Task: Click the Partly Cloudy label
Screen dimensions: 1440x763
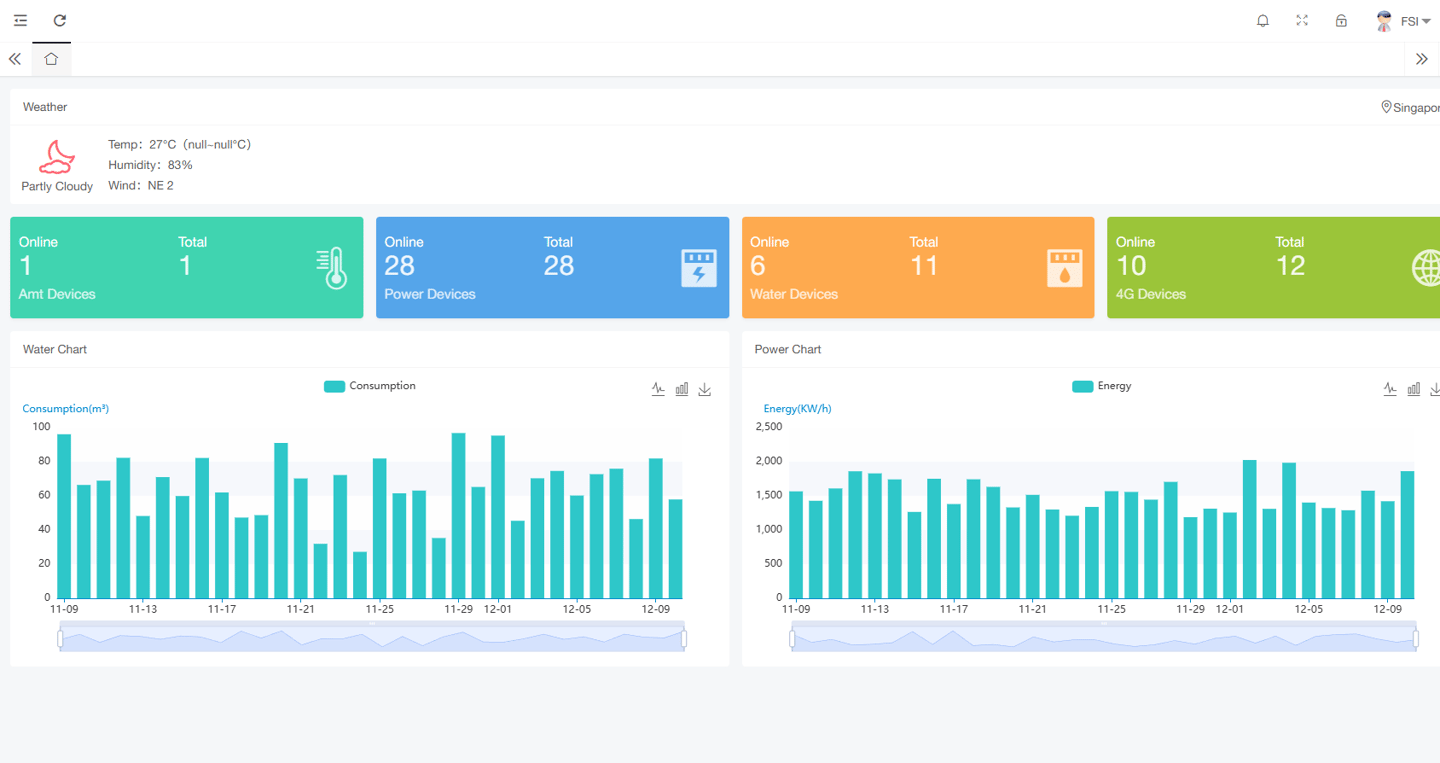Action: point(57,187)
